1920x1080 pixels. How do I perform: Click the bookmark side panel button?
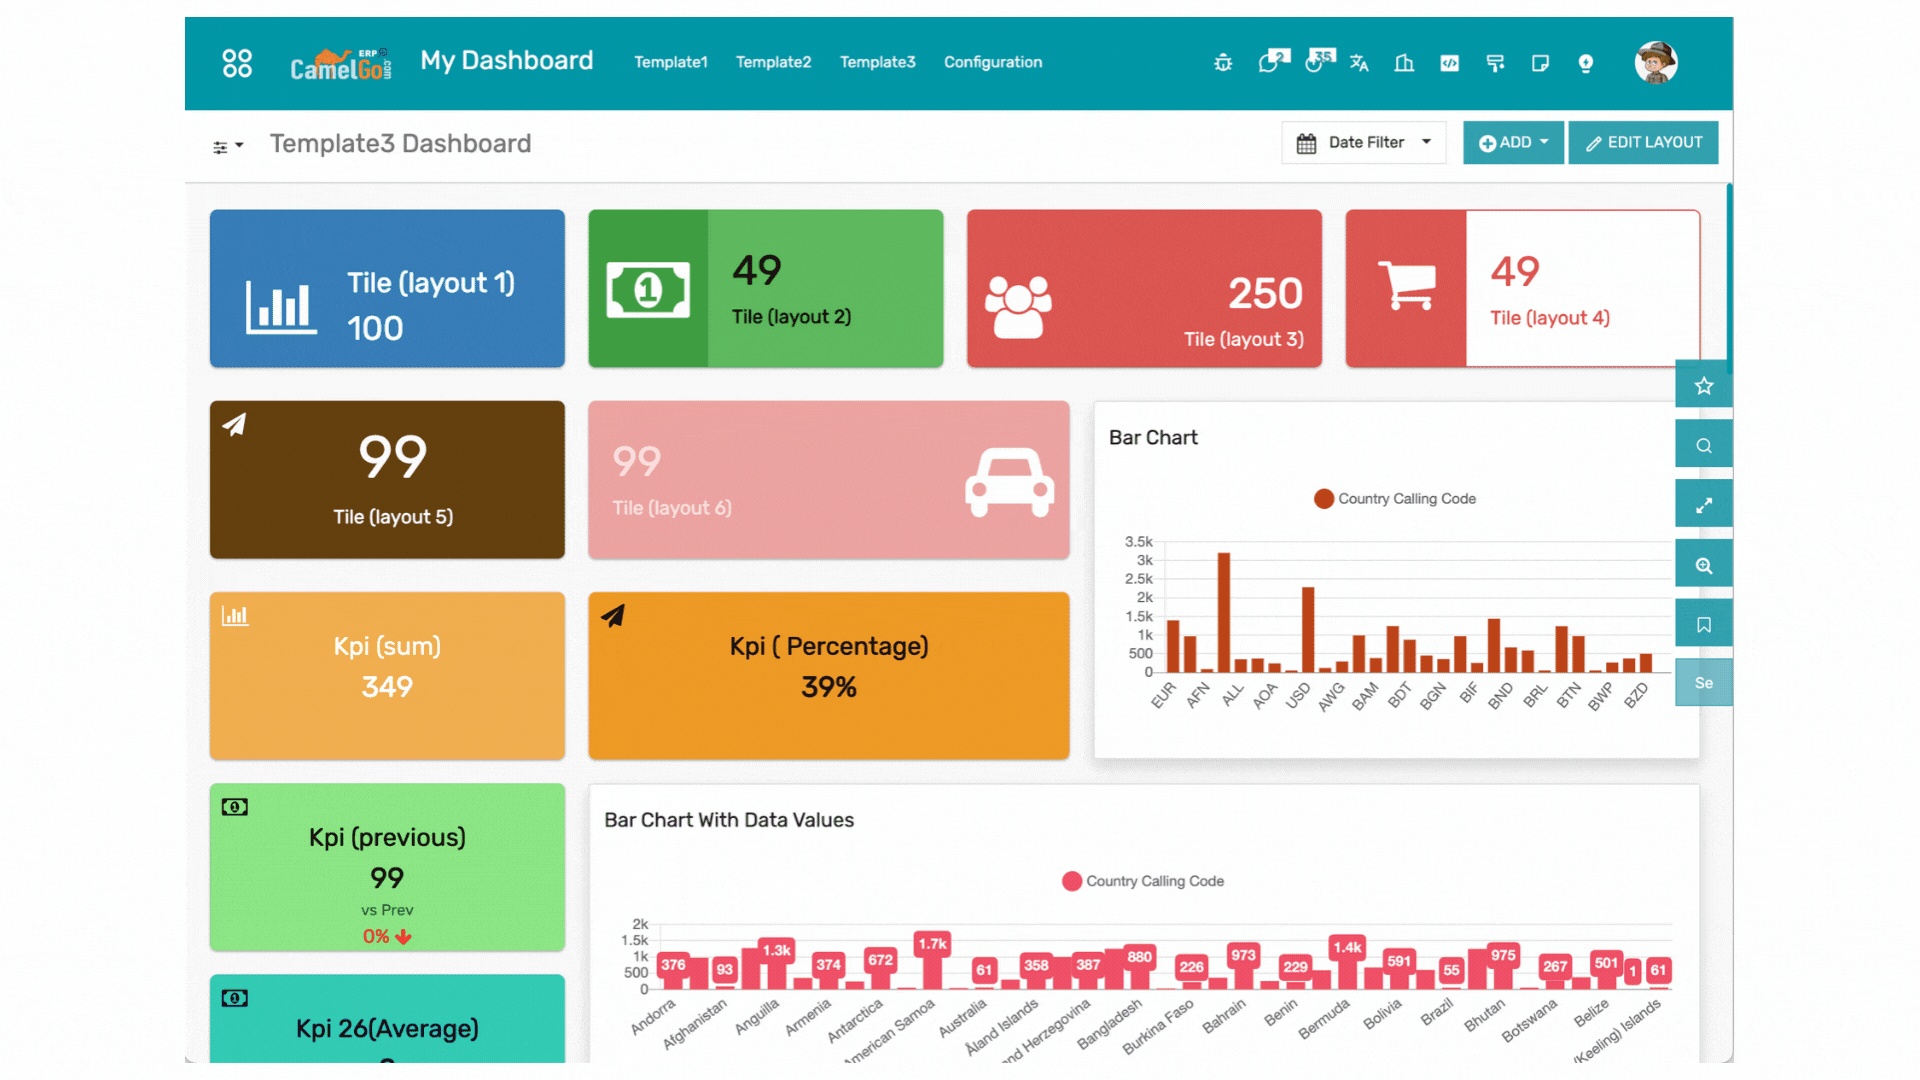(x=1703, y=625)
